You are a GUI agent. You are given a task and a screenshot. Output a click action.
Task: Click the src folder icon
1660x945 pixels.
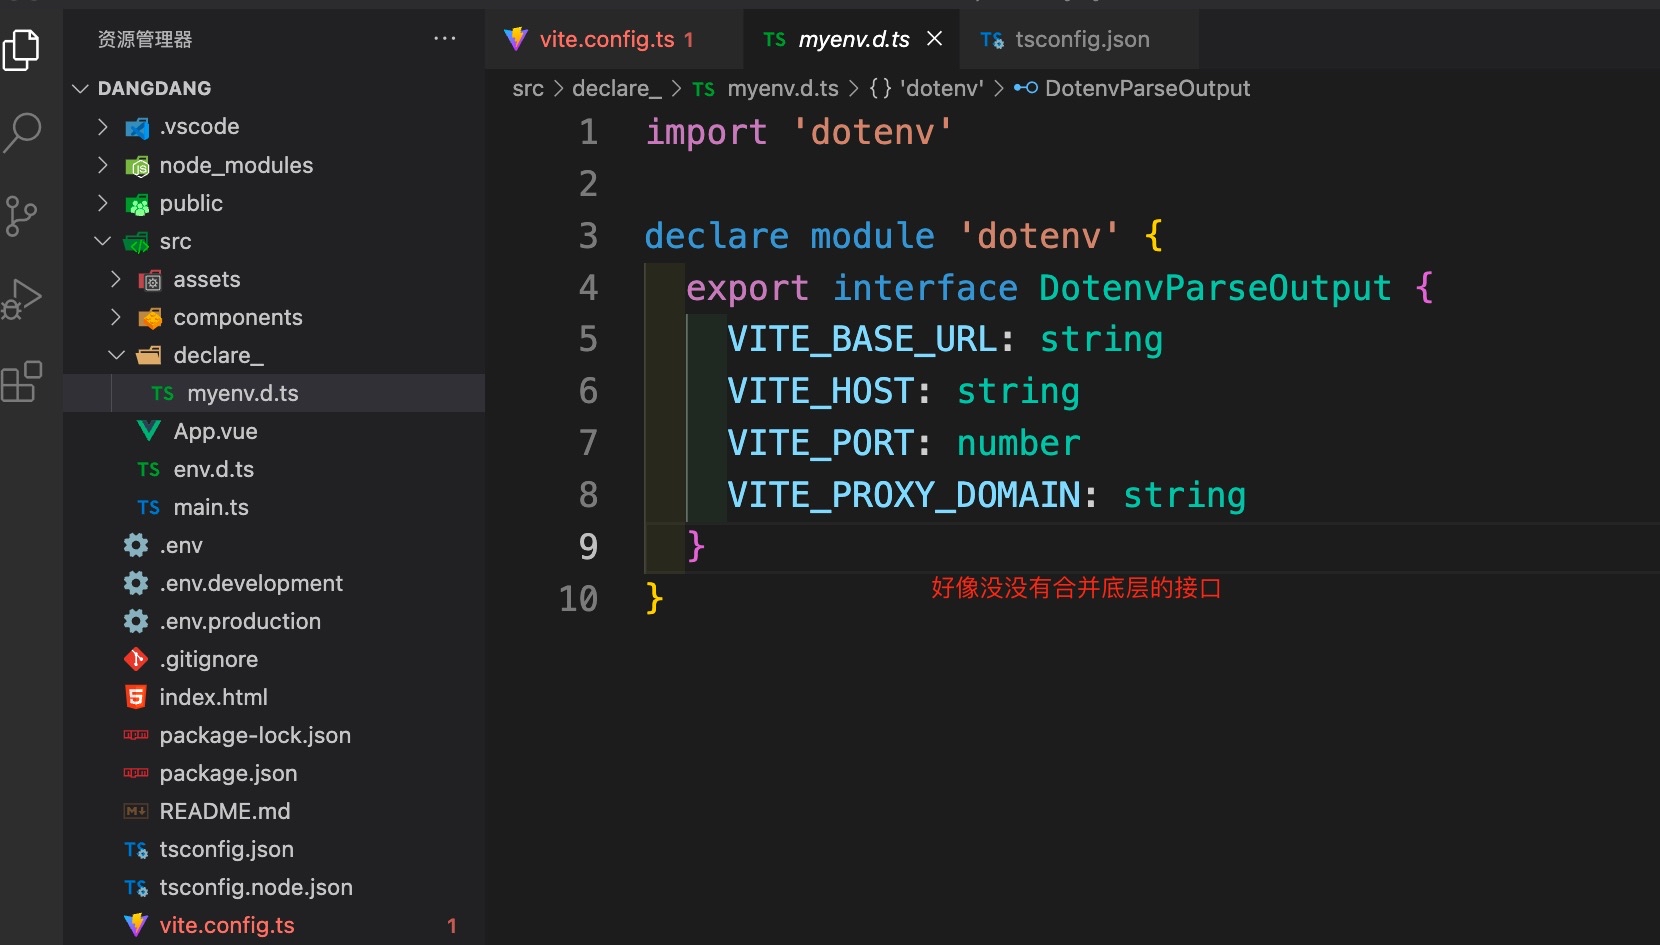136,242
